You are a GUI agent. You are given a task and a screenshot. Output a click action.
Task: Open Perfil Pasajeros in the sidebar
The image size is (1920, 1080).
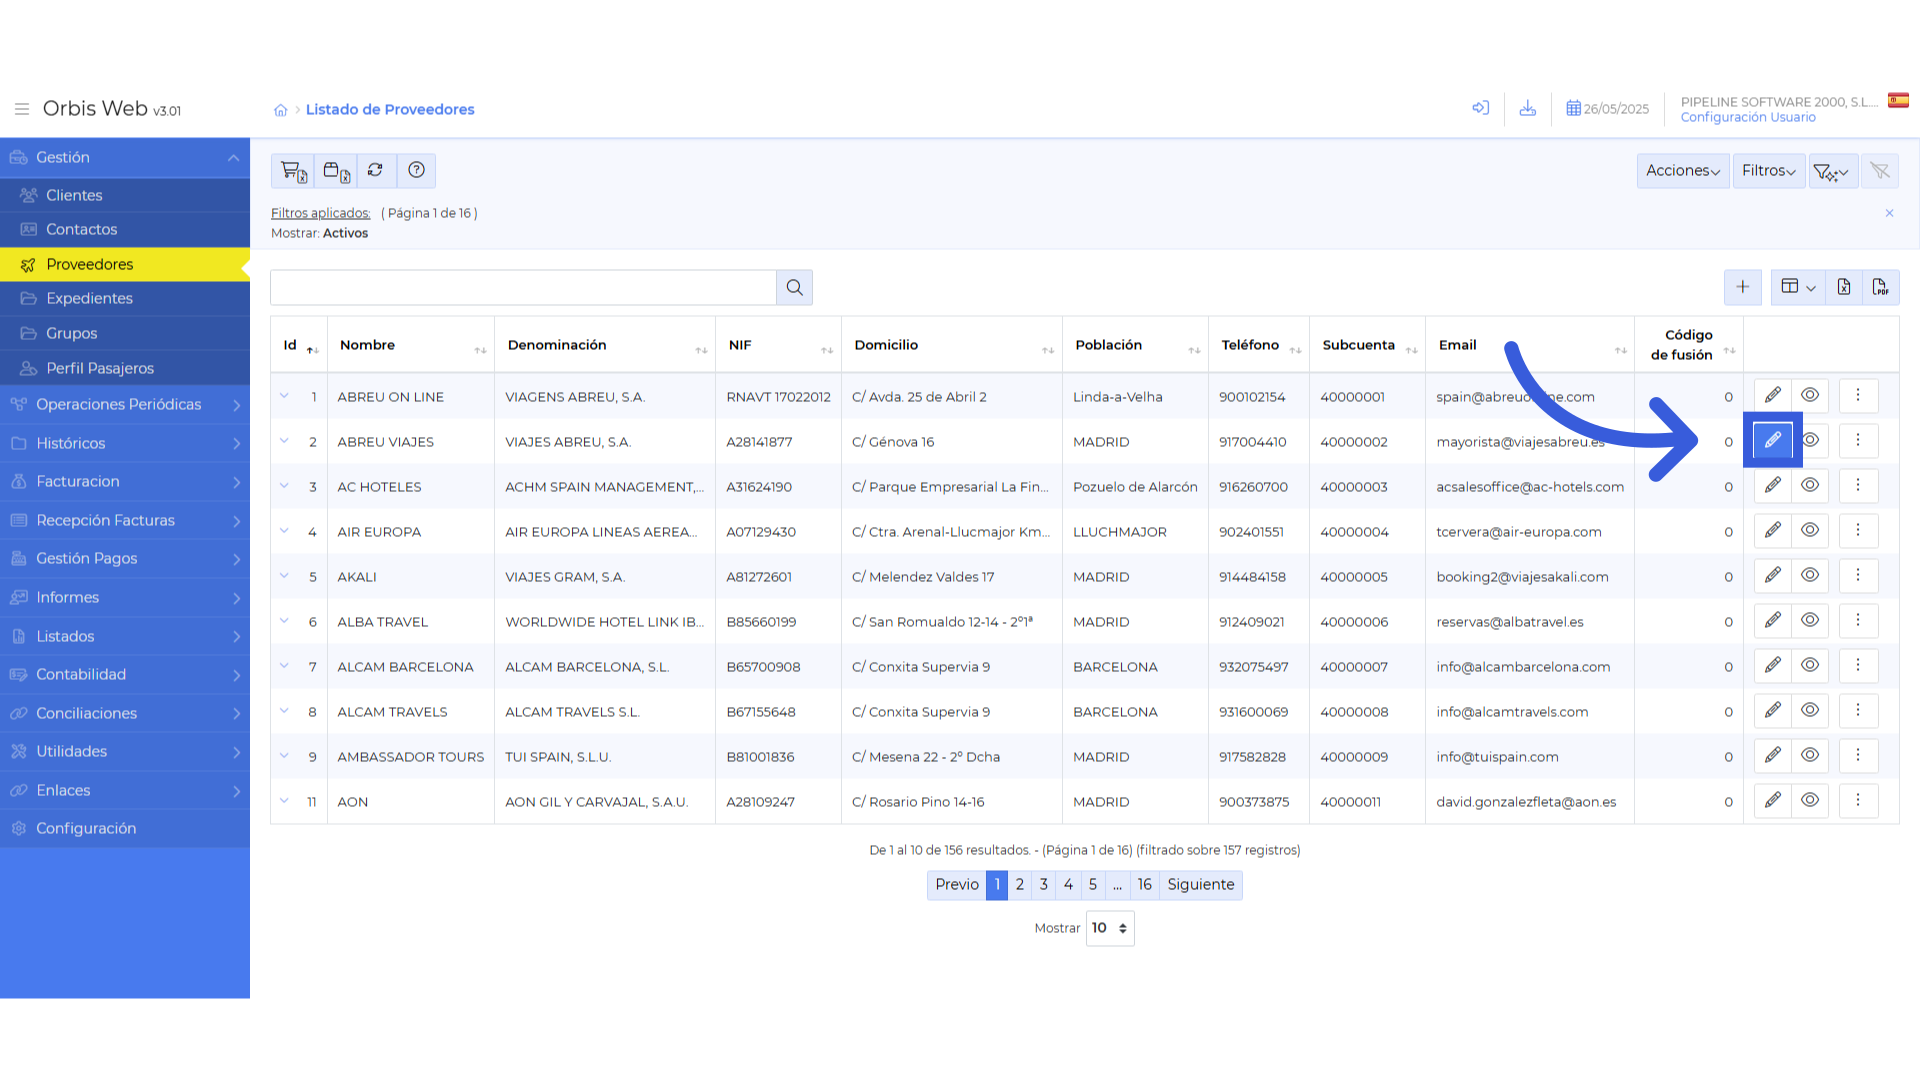(125, 369)
